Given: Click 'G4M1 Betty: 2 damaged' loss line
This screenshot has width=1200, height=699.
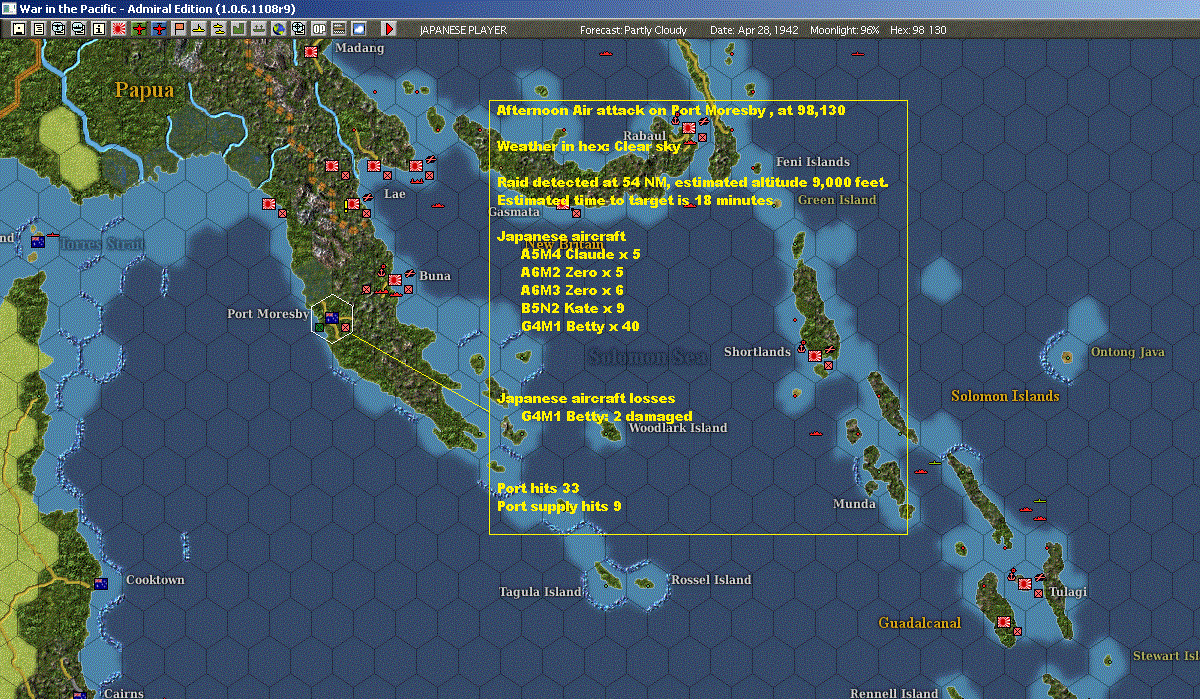Looking at the screenshot, I should 606,416.
